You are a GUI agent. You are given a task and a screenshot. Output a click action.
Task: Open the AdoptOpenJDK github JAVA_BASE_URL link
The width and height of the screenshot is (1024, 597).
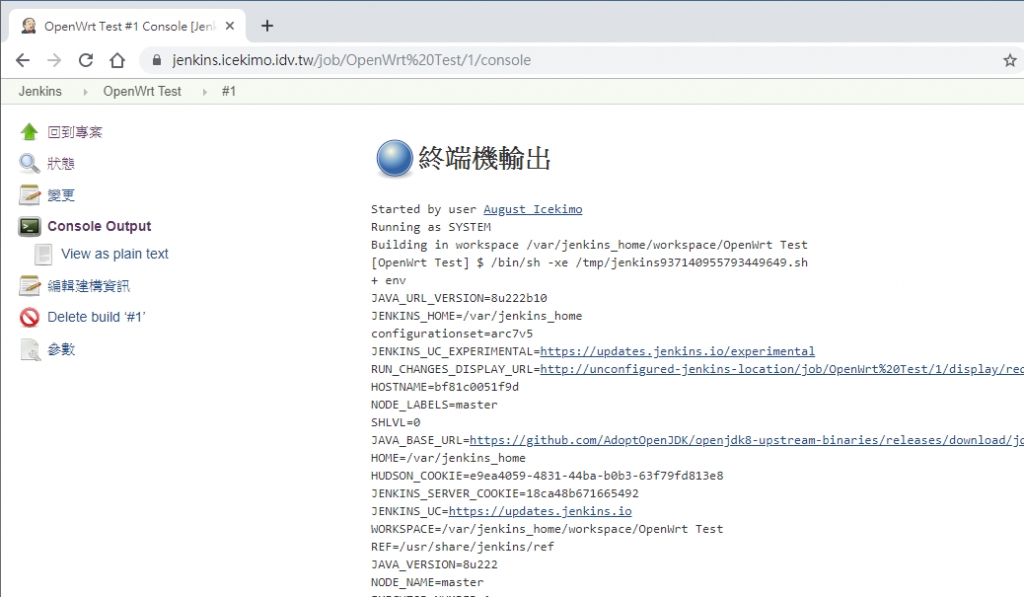tap(746, 440)
